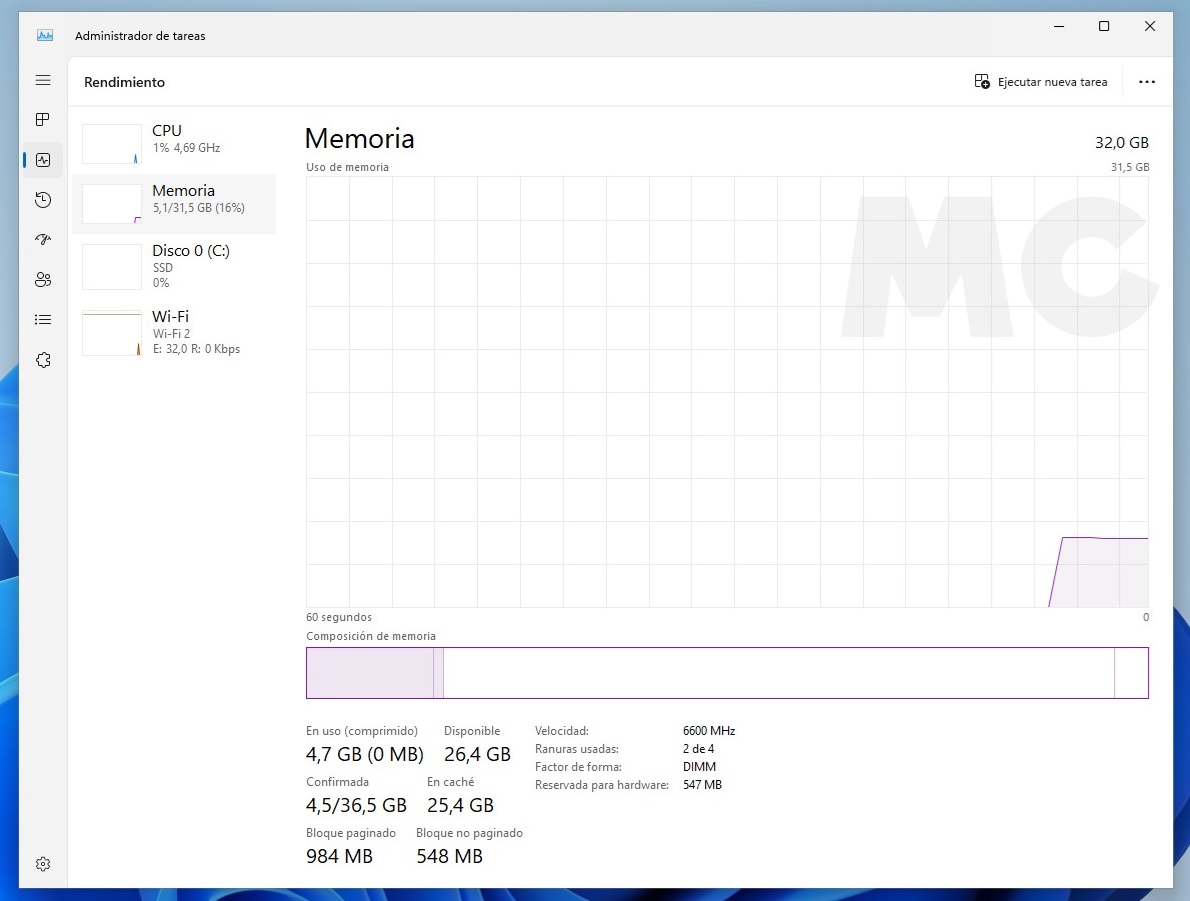The height and width of the screenshot is (901, 1190).
Task: Open the Startup apps page icon
Action: coord(43,240)
